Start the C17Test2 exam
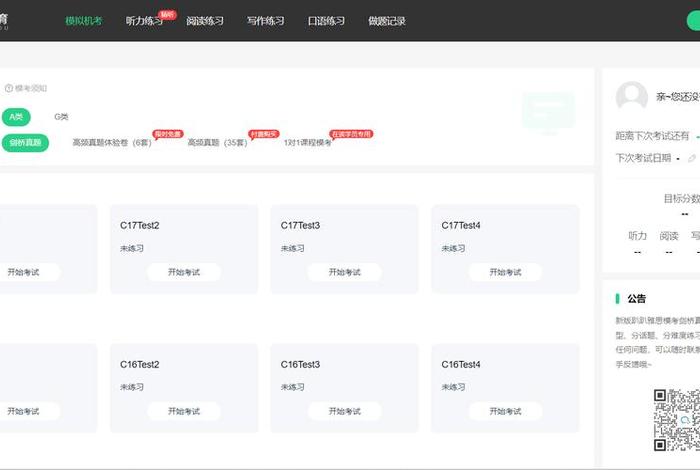700x470 pixels. tap(184, 272)
